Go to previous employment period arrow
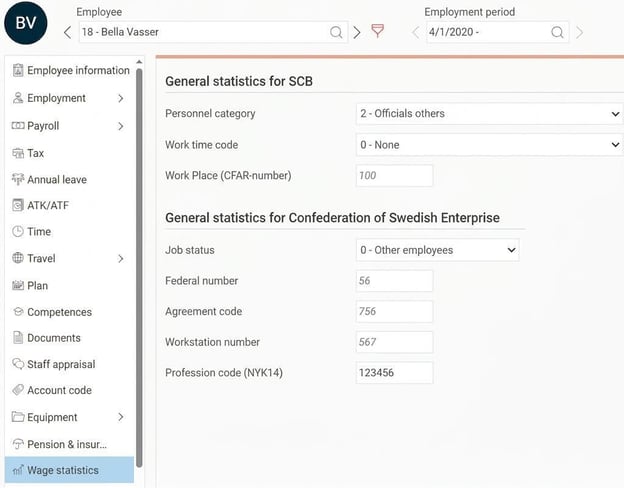Viewport: 624px width, 488px height. click(416, 32)
